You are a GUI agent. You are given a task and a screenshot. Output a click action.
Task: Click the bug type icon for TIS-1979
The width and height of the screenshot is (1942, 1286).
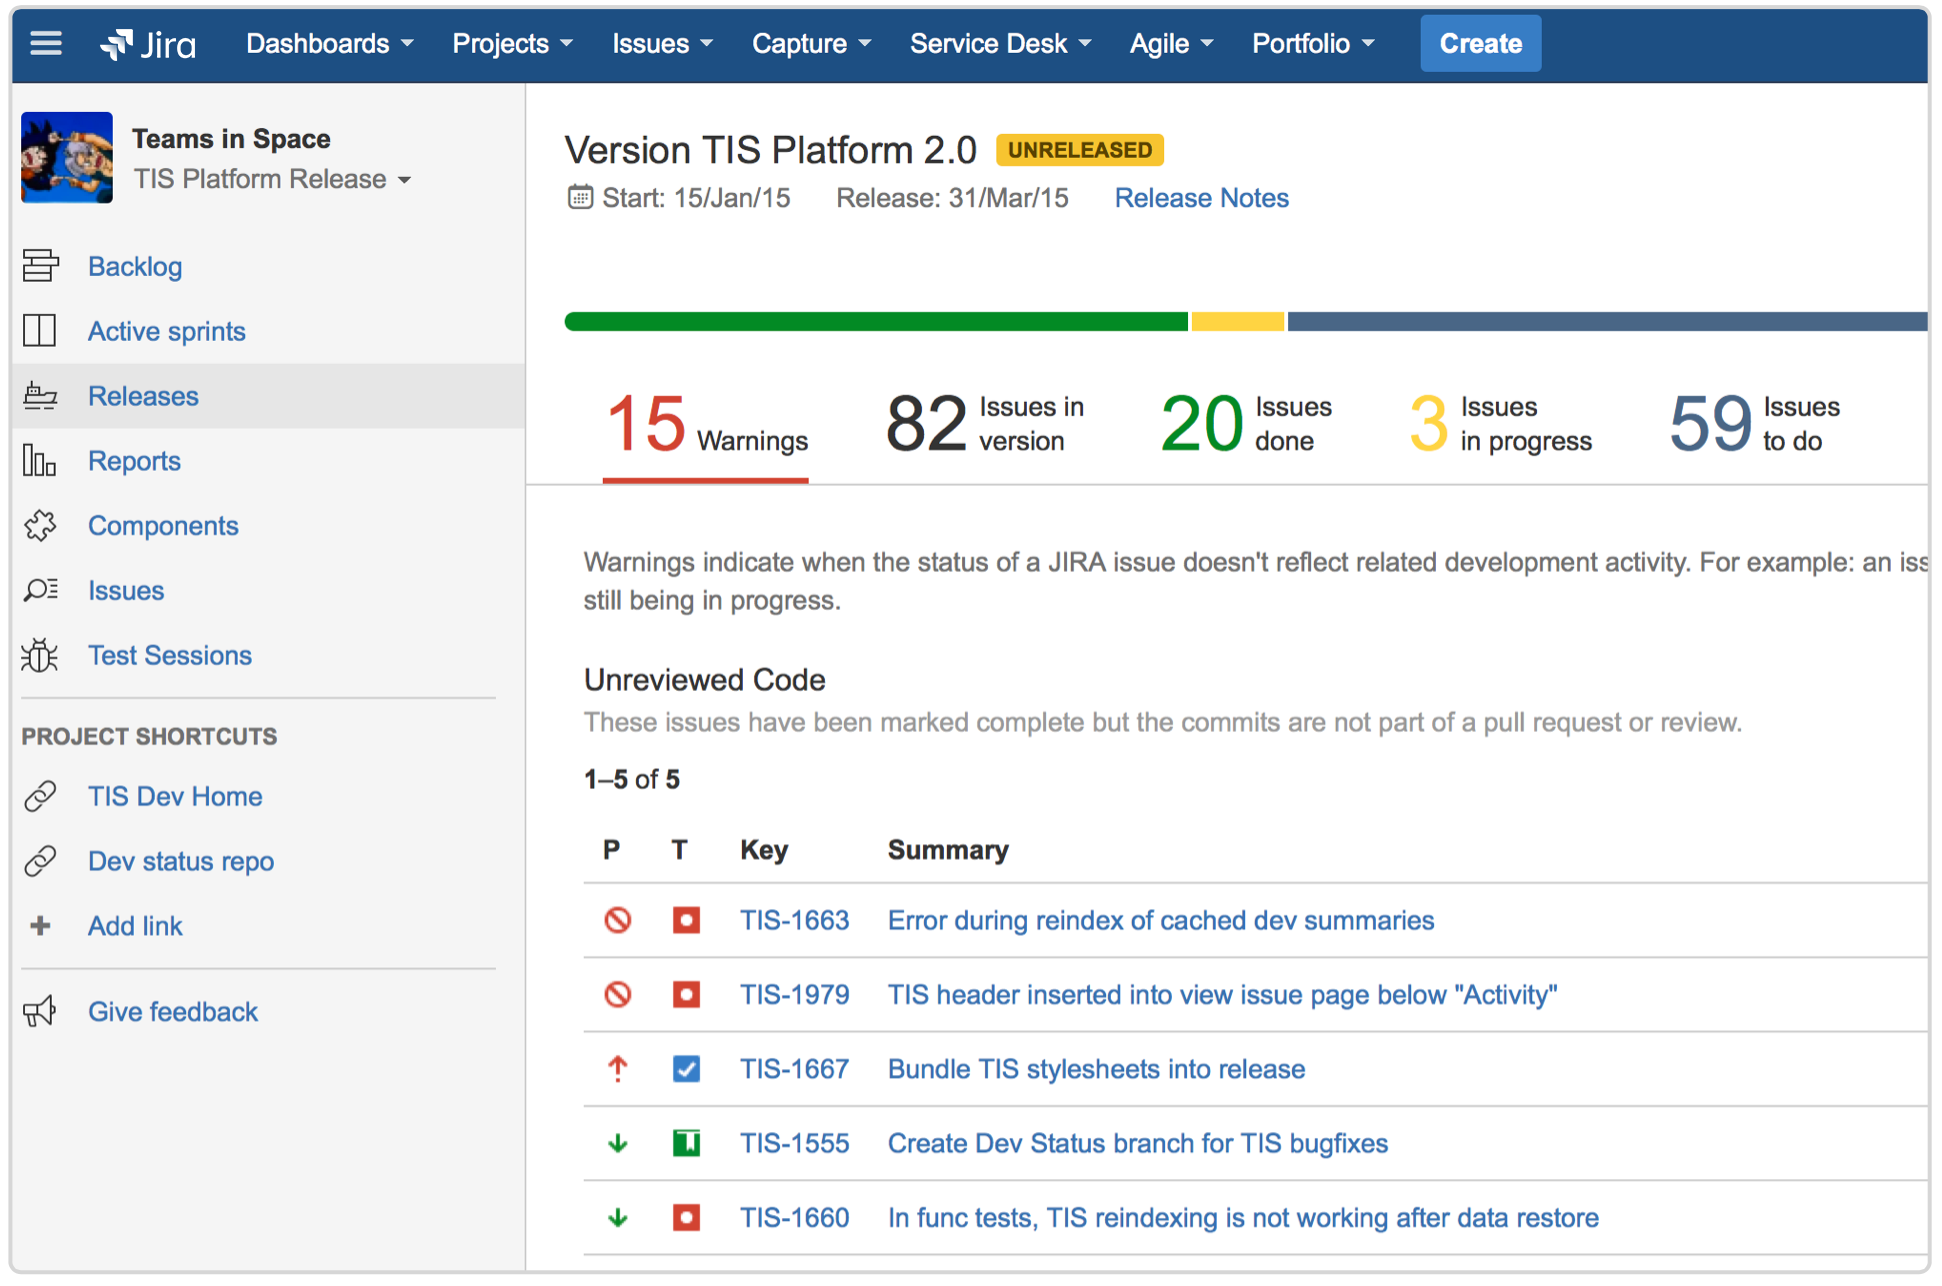click(686, 994)
